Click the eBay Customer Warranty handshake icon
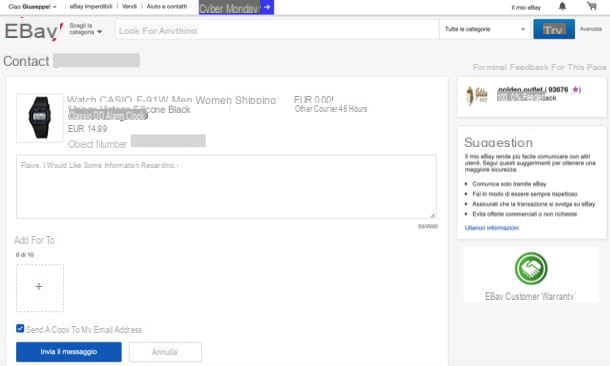The width and height of the screenshot is (610, 366). 531,268
